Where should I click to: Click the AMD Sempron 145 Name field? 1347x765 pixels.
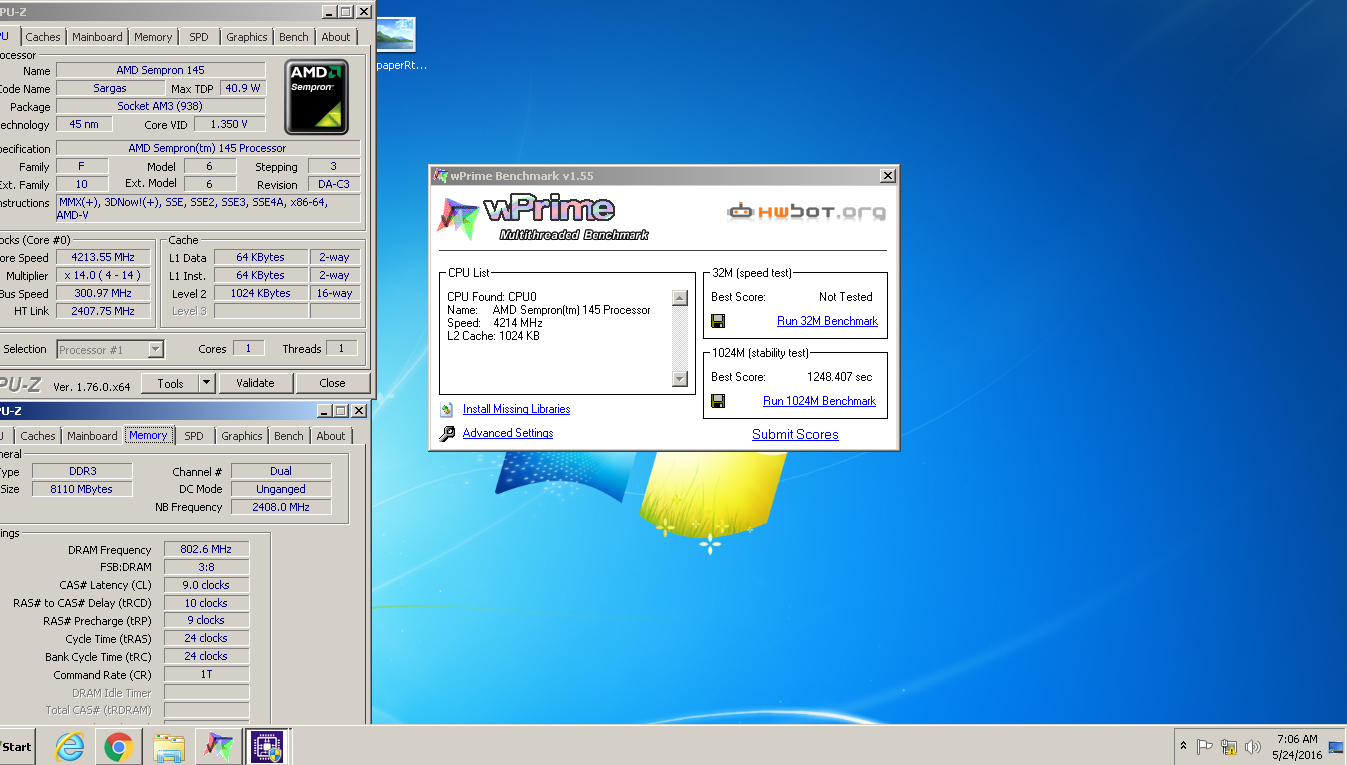point(161,70)
